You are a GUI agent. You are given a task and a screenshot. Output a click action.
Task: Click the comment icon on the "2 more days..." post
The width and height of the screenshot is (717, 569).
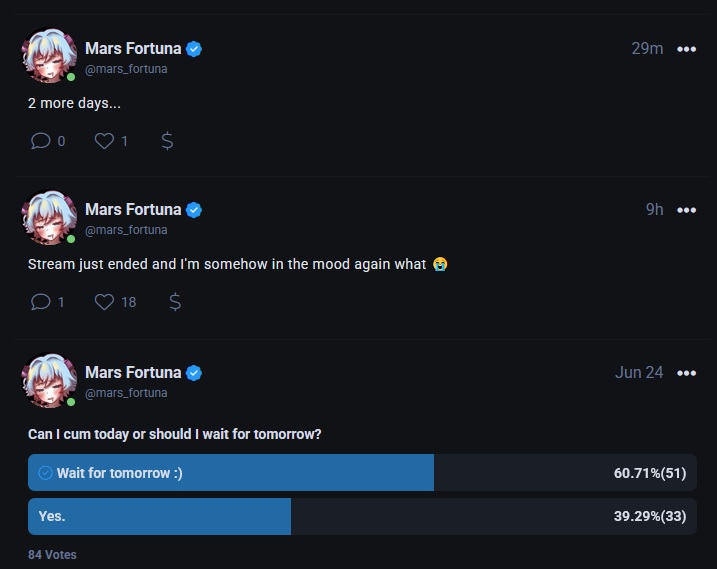coord(41,141)
